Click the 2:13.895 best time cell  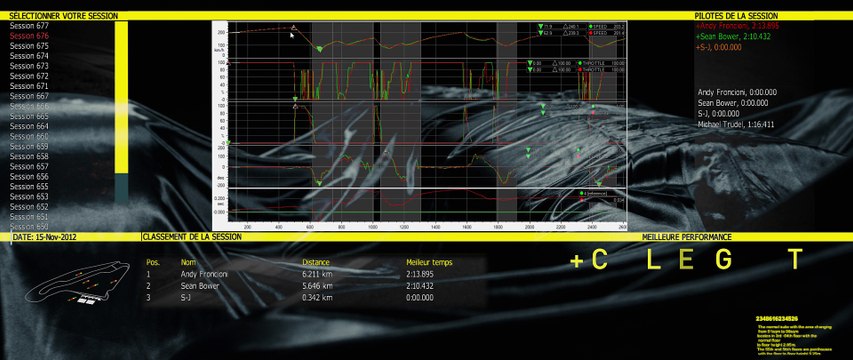tap(420, 275)
